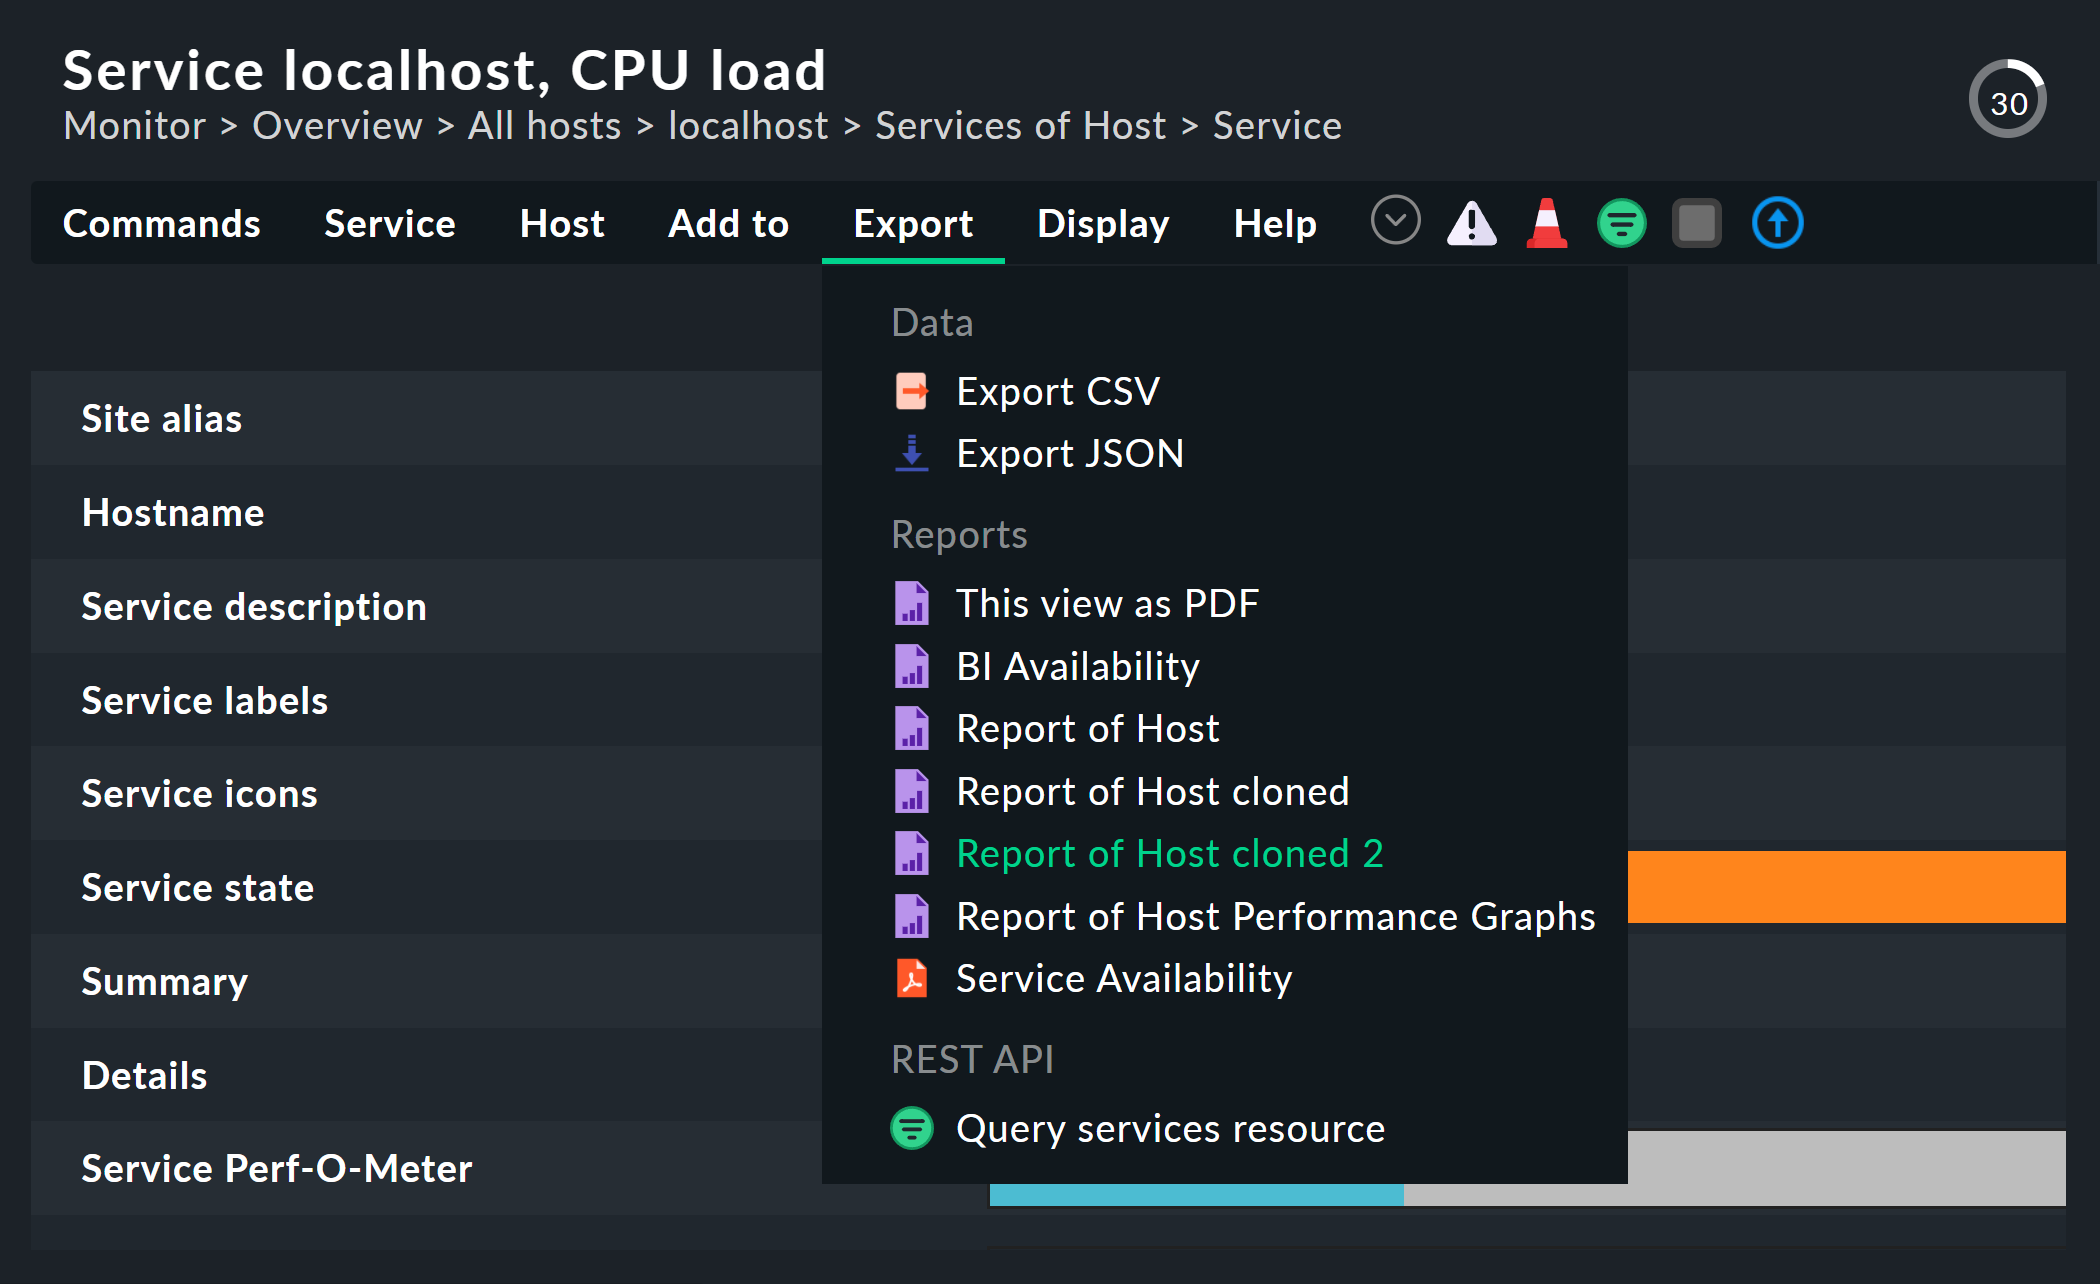Image resolution: width=2100 pixels, height=1284 pixels.
Task: Open the Commands menu
Action: pos(162,223)
